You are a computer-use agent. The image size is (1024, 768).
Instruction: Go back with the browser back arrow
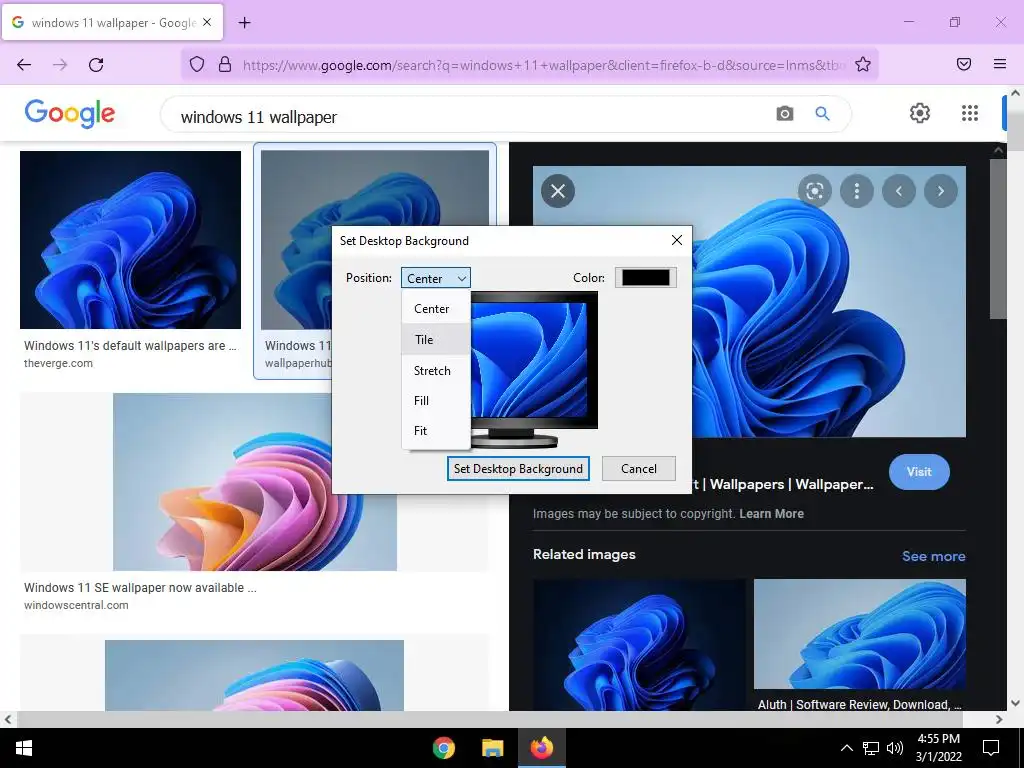(x=24, y=65)
